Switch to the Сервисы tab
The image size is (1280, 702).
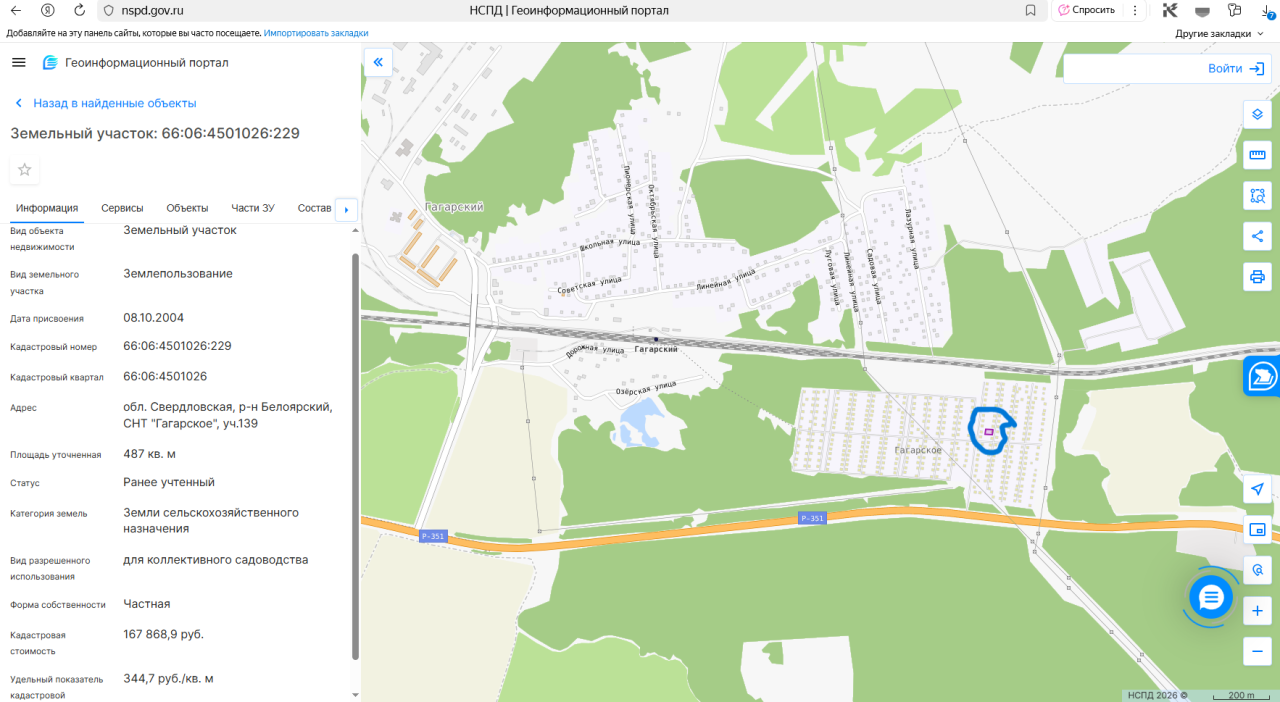click(122, 208)
